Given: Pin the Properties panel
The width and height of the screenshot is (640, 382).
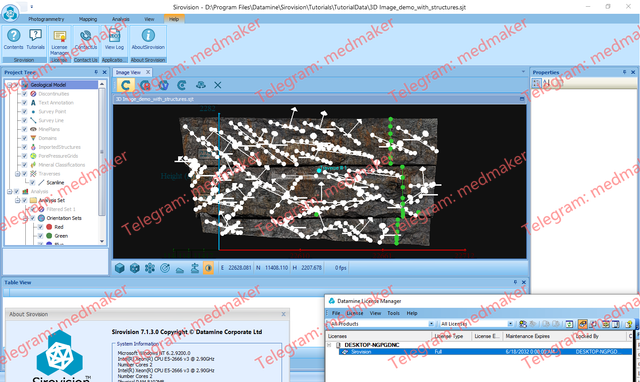Looking at the screenshot, I should coord(624,72).
